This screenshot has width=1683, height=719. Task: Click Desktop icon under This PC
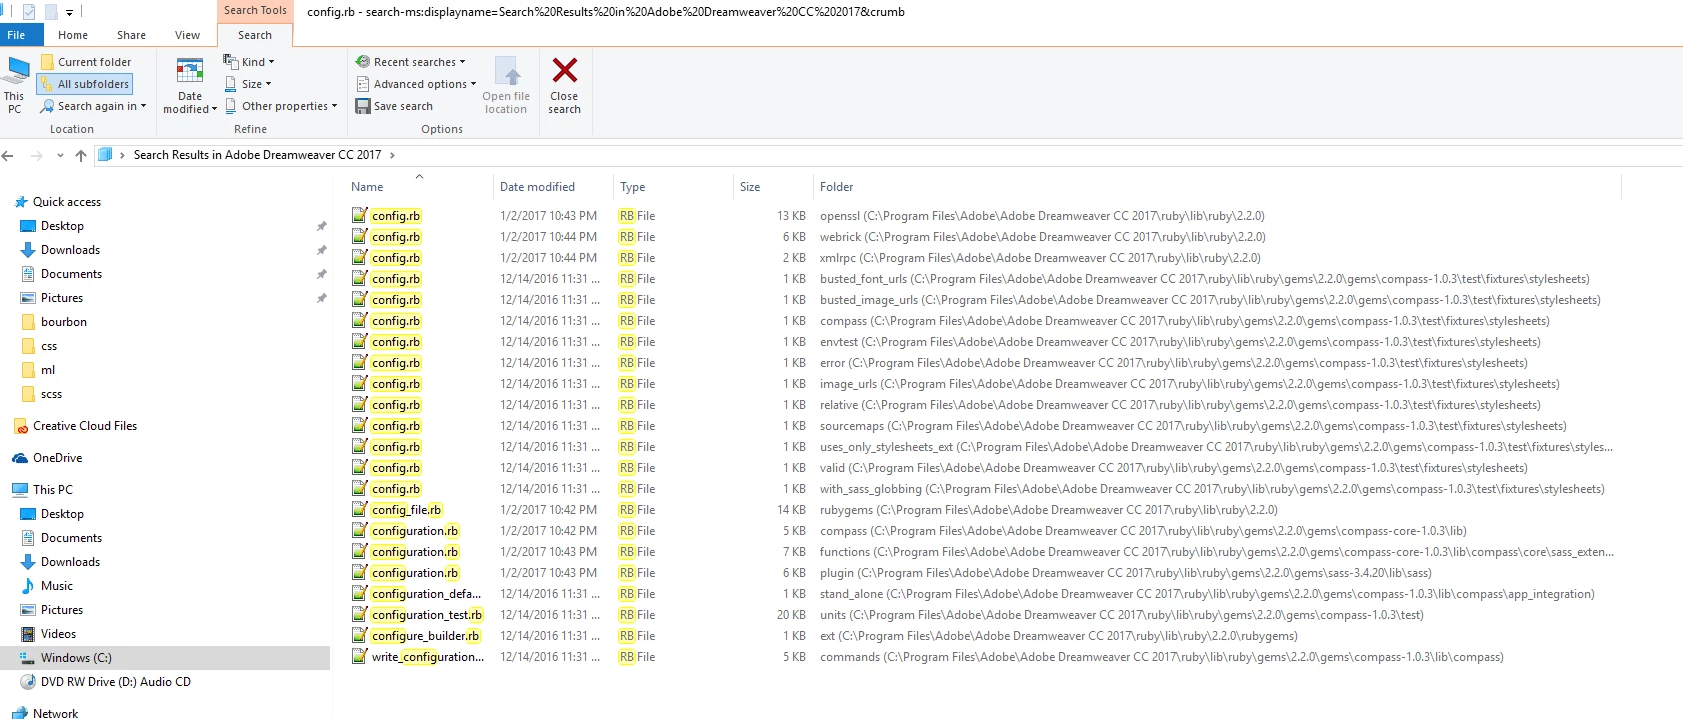[x=28, y=514]
